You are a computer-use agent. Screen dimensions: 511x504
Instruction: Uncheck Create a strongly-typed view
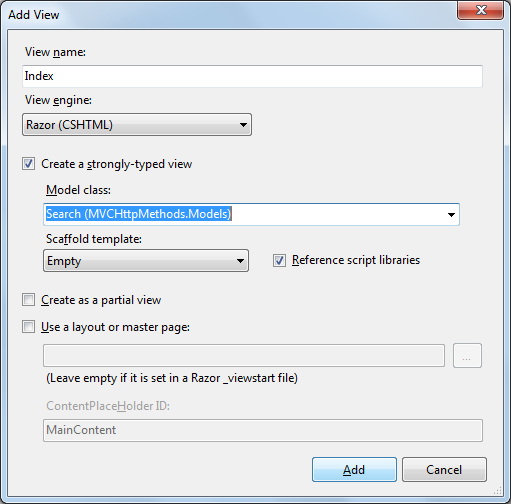(28, 164)
